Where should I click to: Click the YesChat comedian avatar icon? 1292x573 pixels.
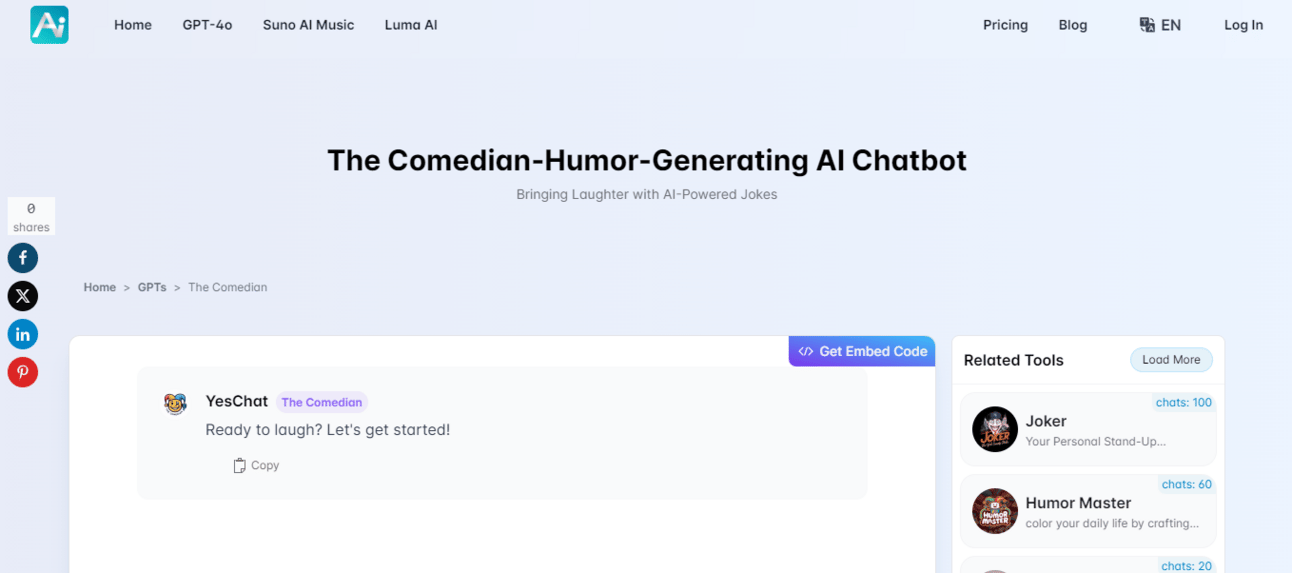tap(175, 403)
